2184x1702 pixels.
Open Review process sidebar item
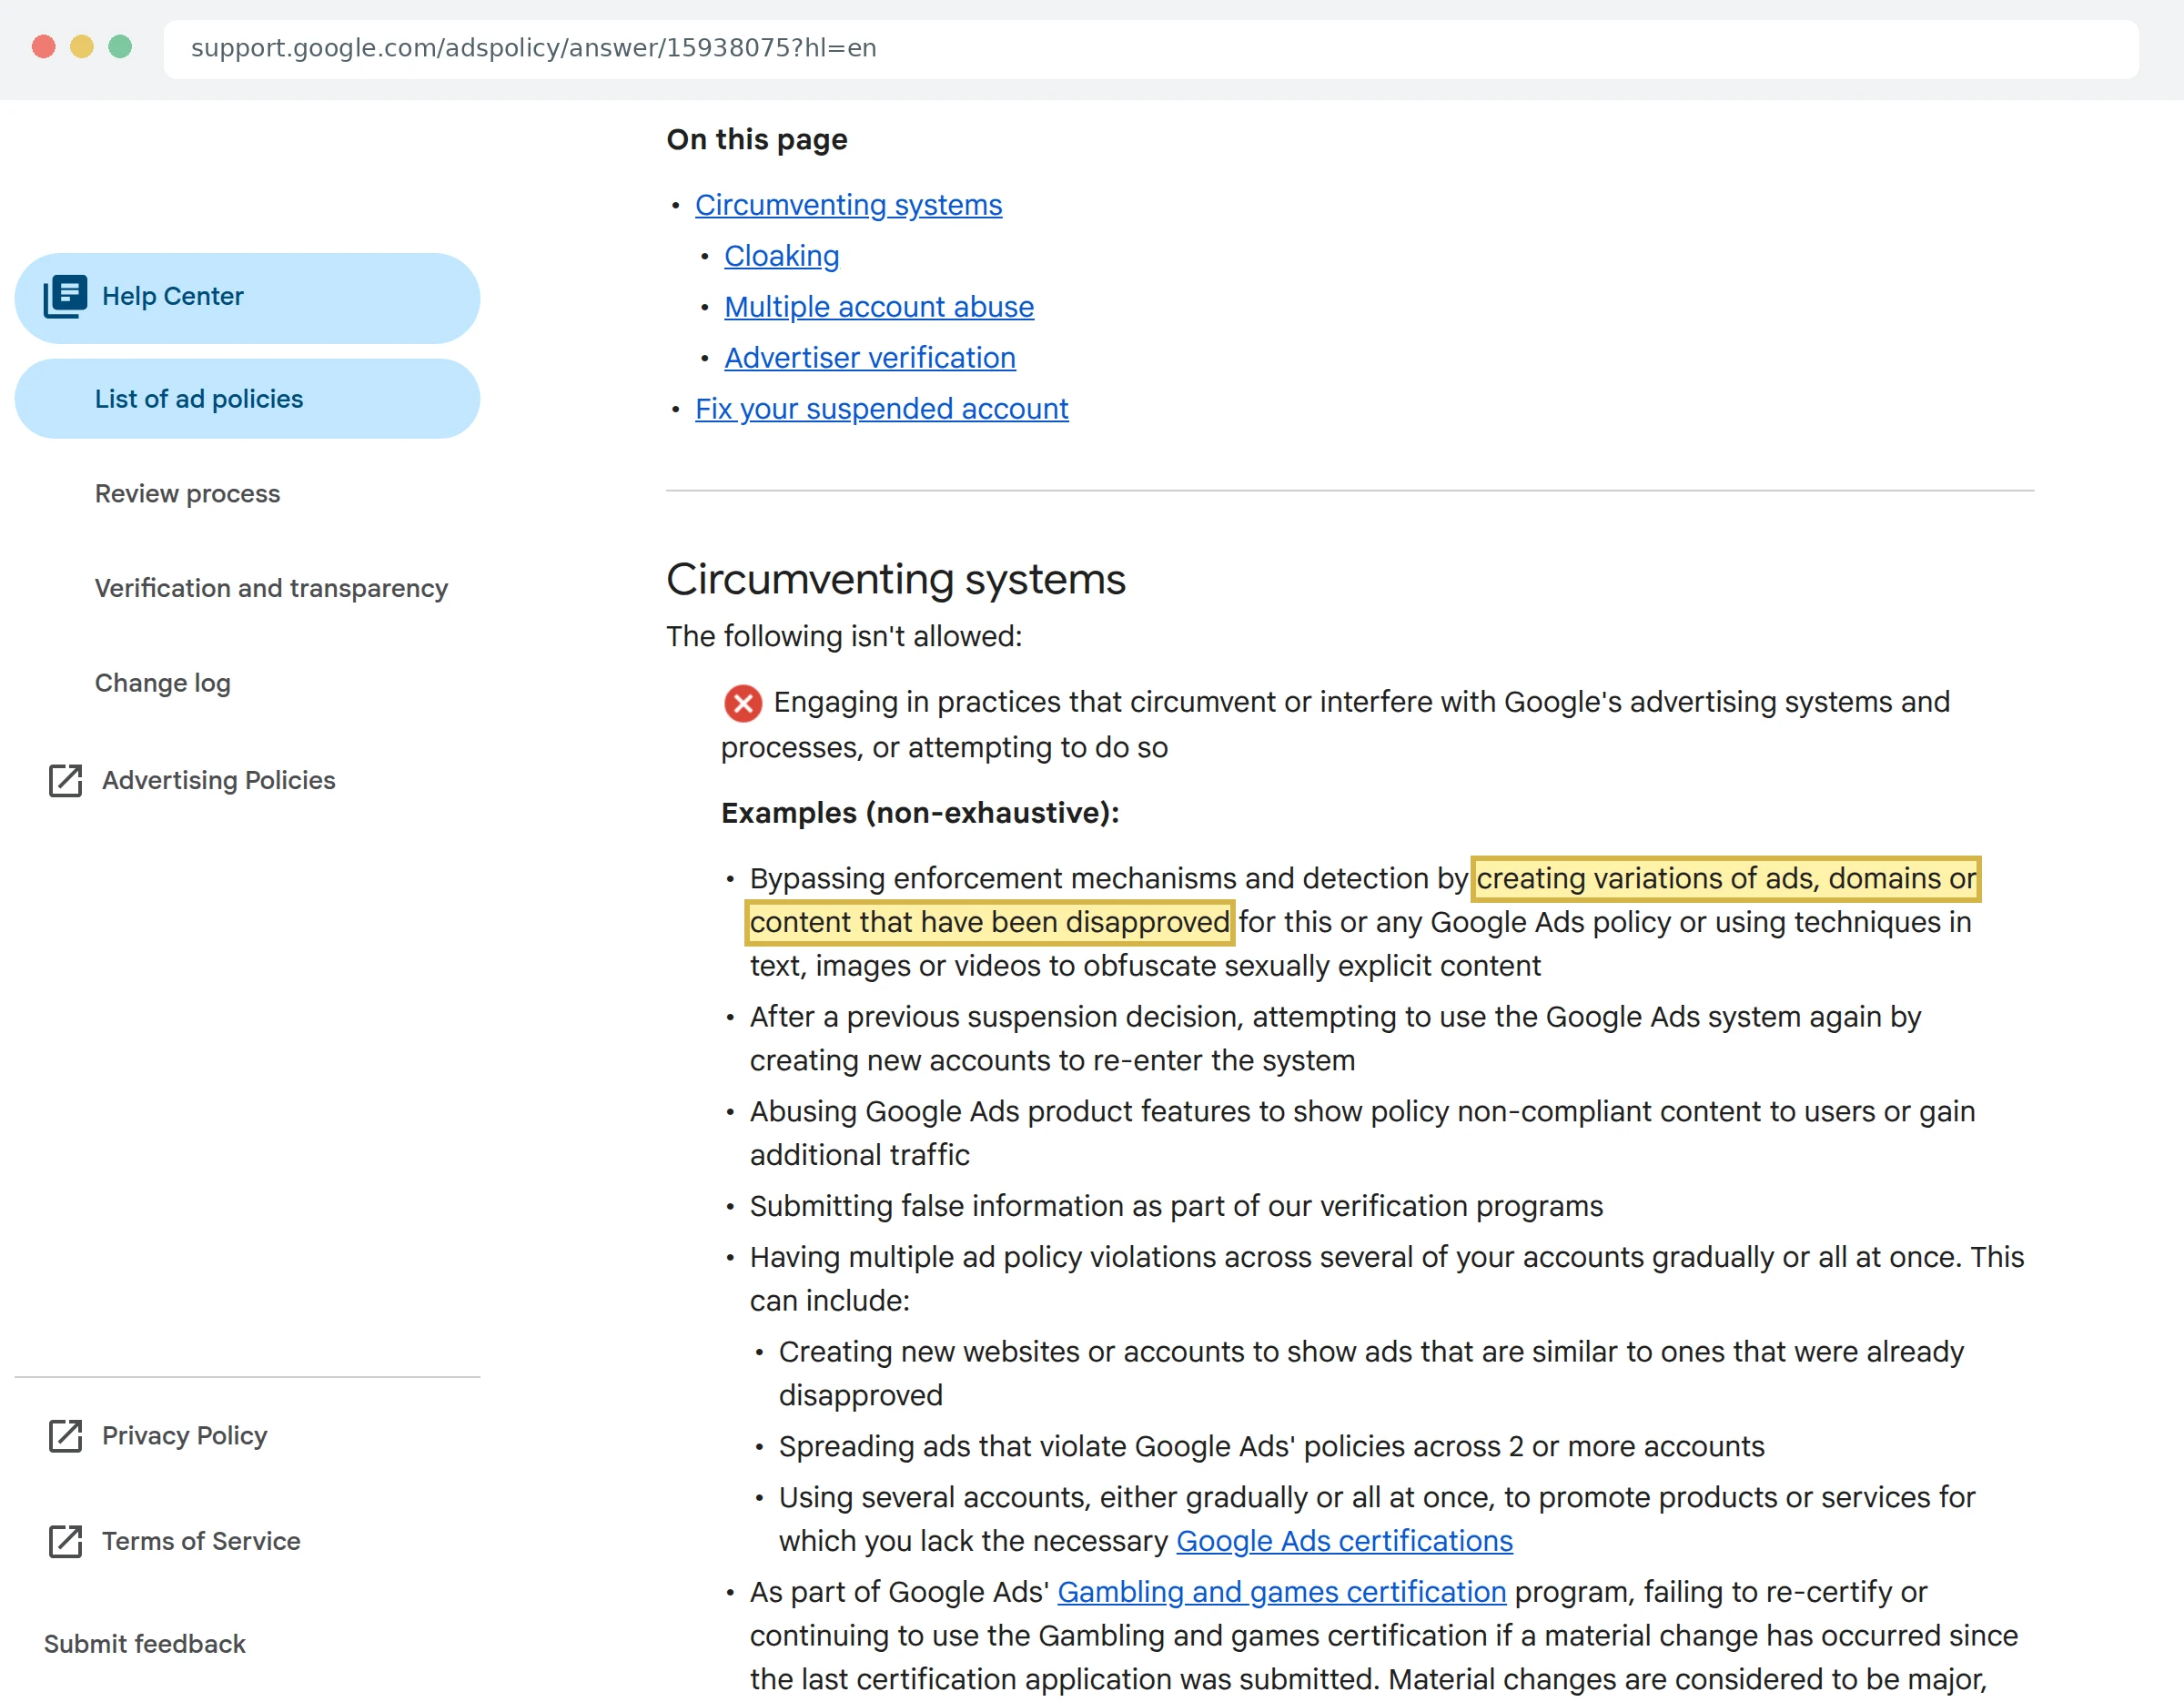(x=187, y=494)
